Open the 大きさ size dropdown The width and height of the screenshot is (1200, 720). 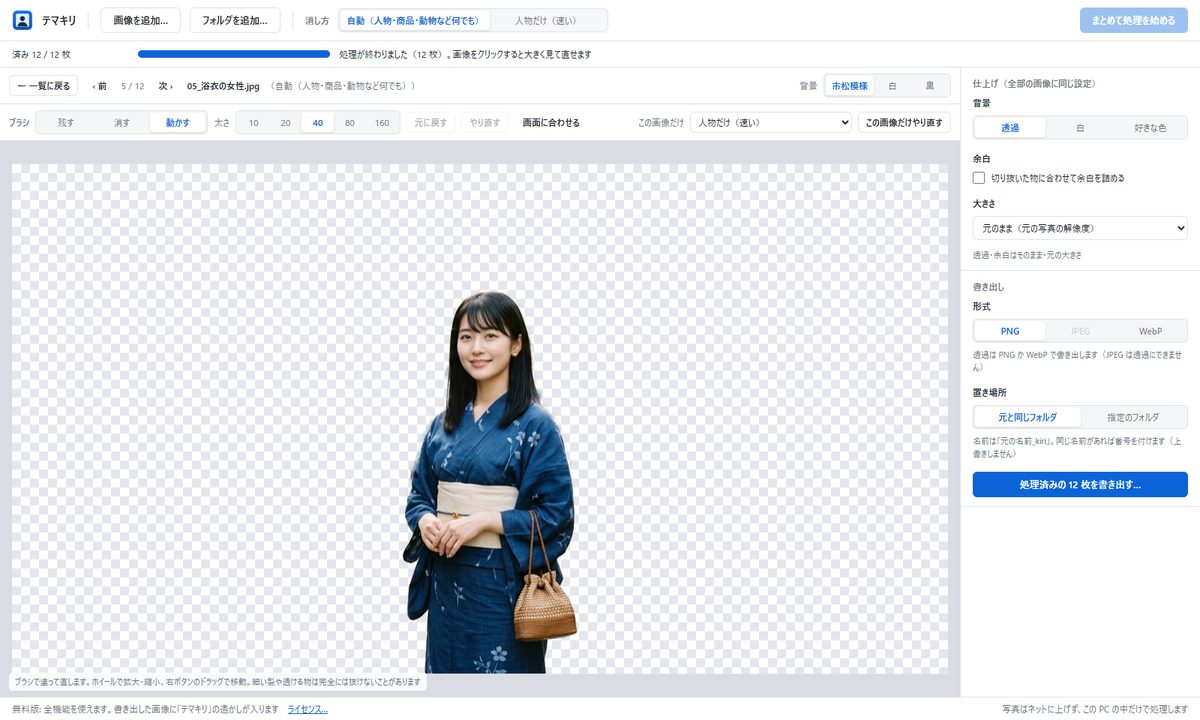(1080, 228)
